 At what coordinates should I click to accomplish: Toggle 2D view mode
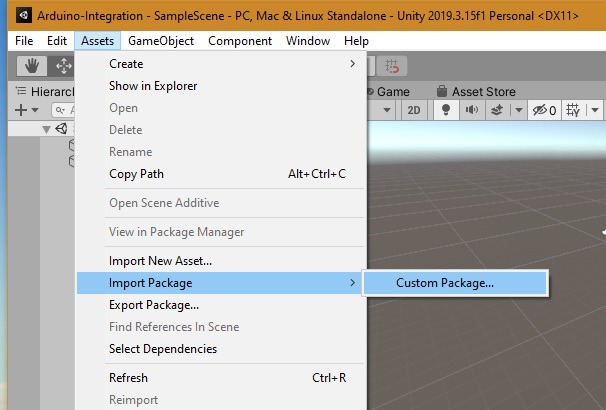414,110
